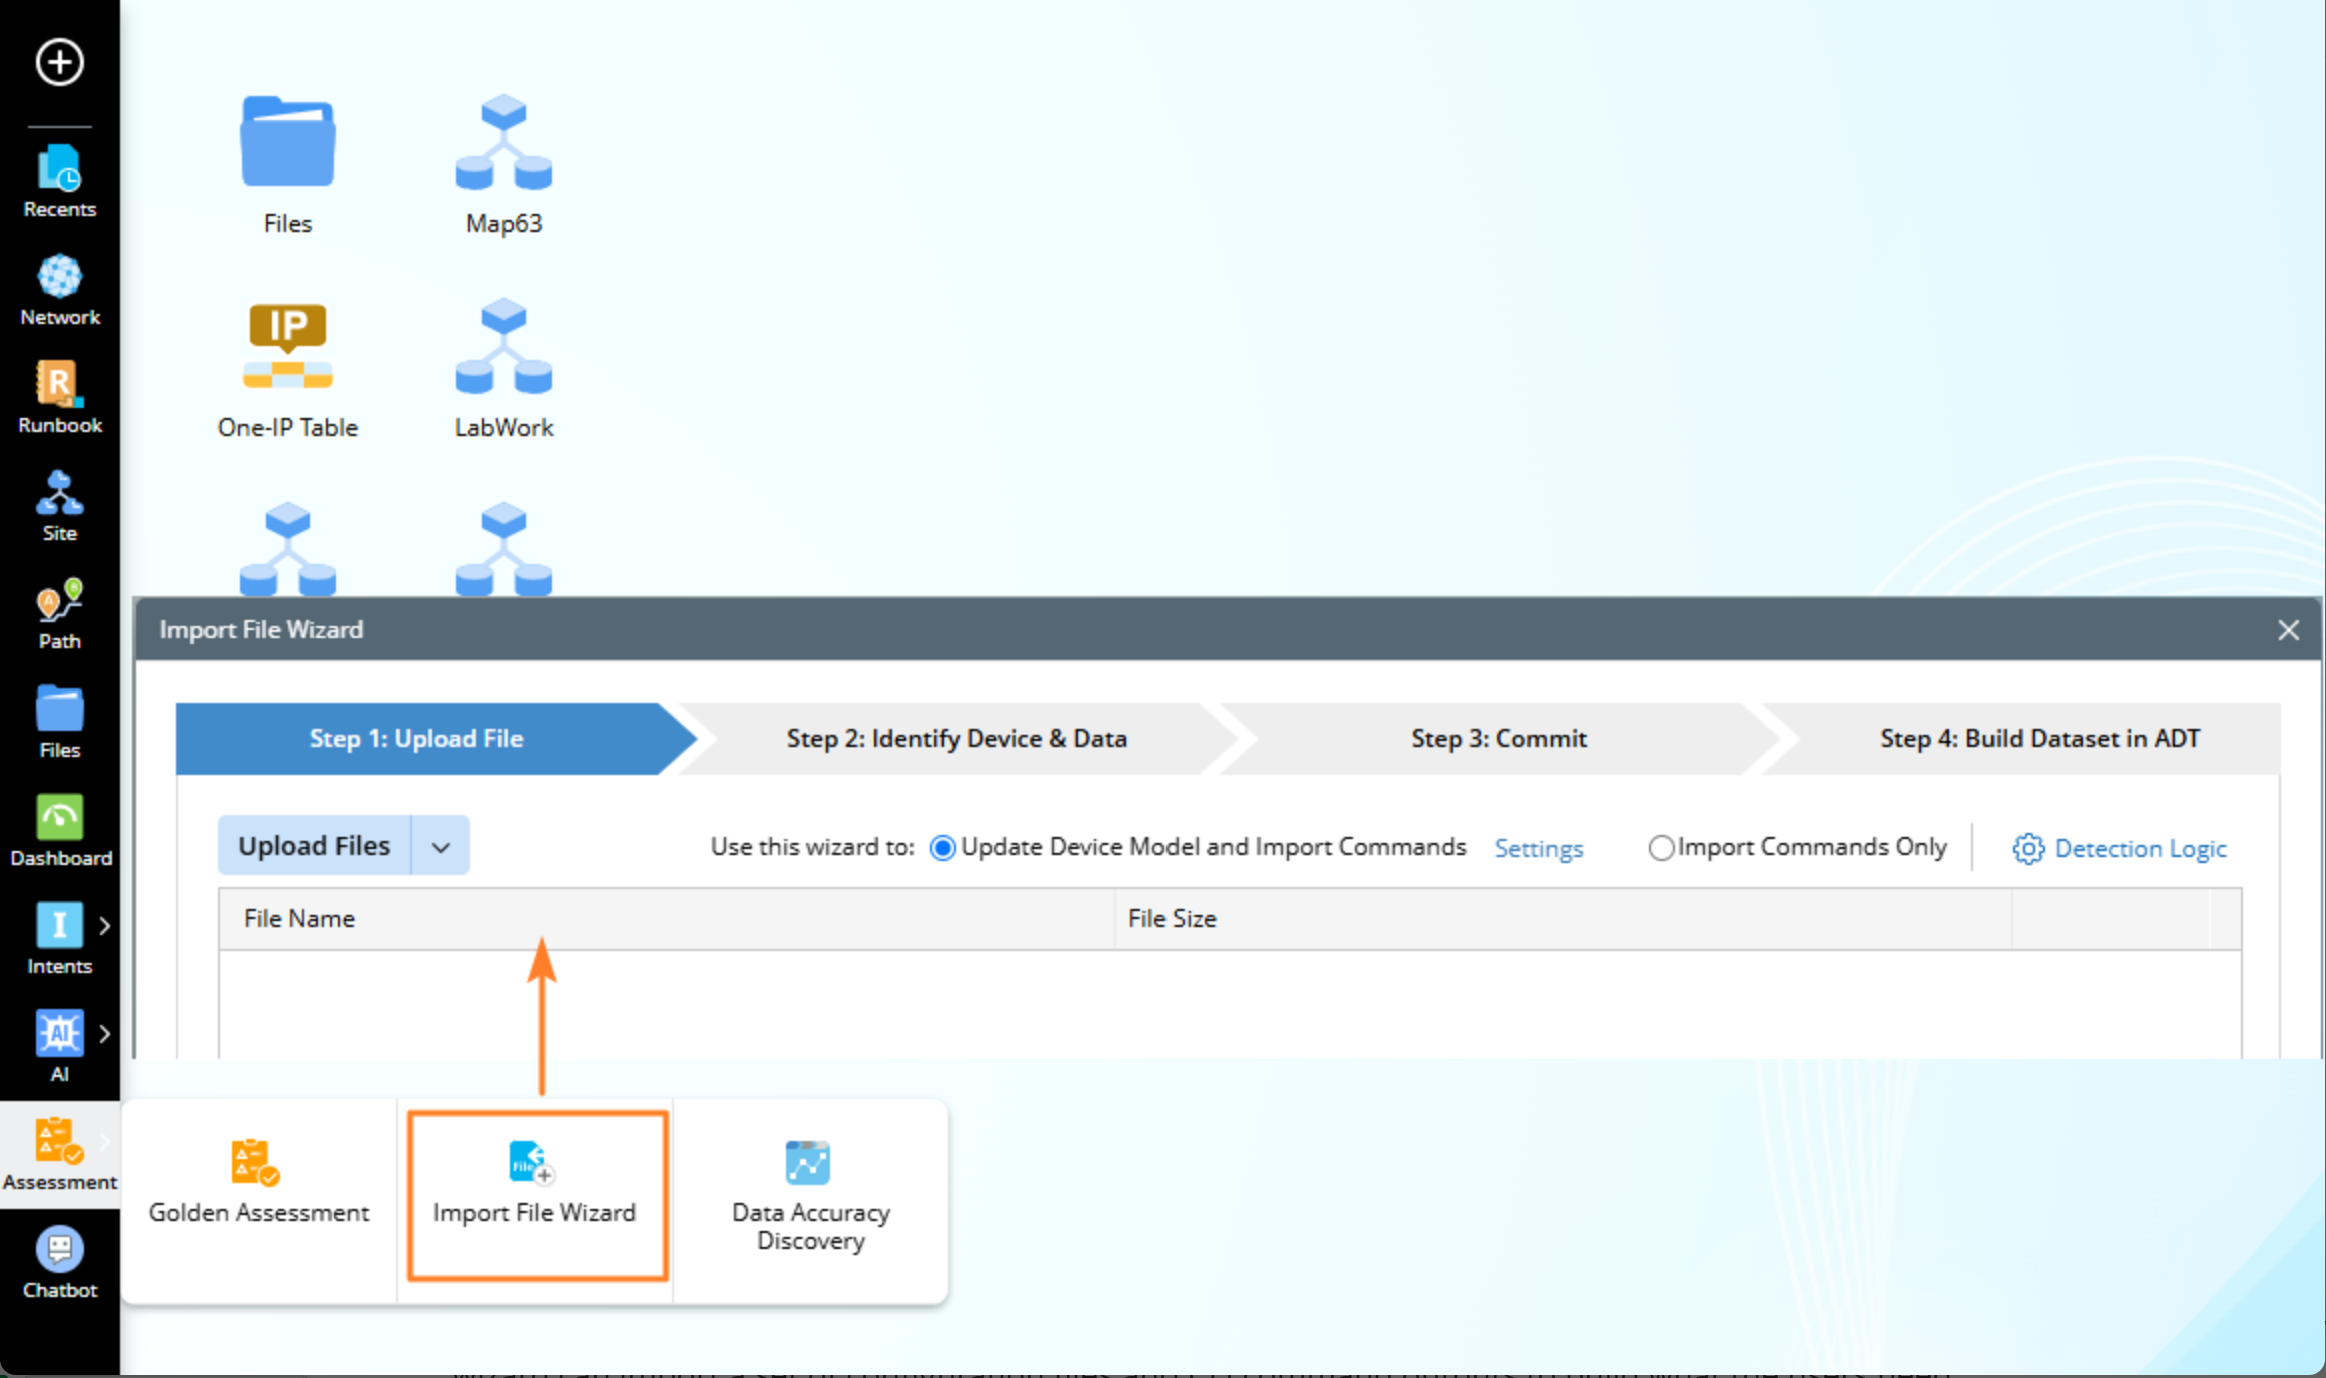Viewport: 2326px width, 1378px height.
Task: Go to Step 2: Identify Device & Data
Action: point(956,738)
